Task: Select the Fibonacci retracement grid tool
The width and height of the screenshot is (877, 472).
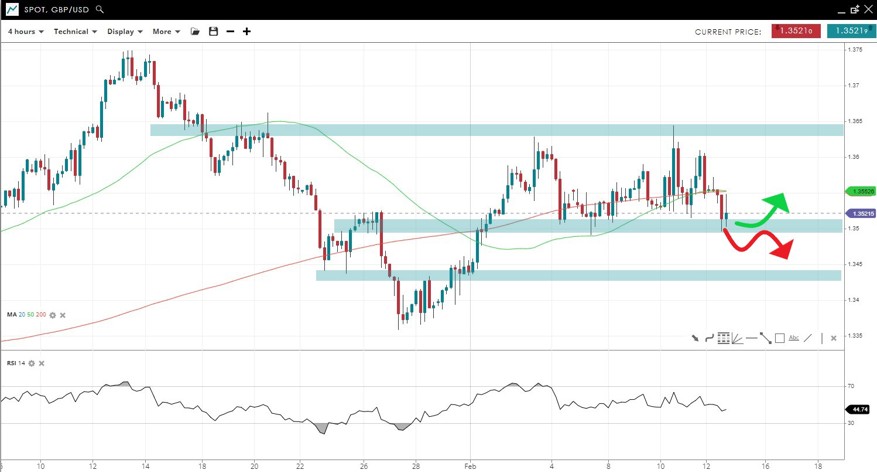Action: [x=723, y=338]
